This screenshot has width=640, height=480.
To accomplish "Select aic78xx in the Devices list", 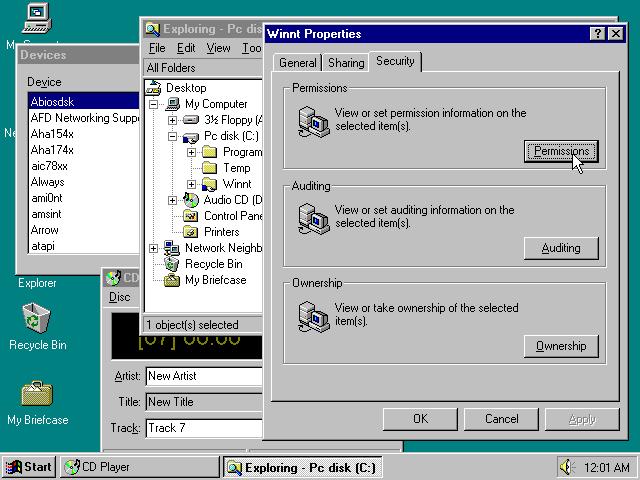I will point(84,166).
